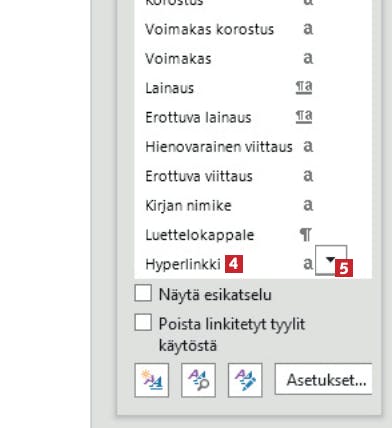The image size is (392, 428).
Task: Open the Style Inspector icon button
Action: coord(198,380)
